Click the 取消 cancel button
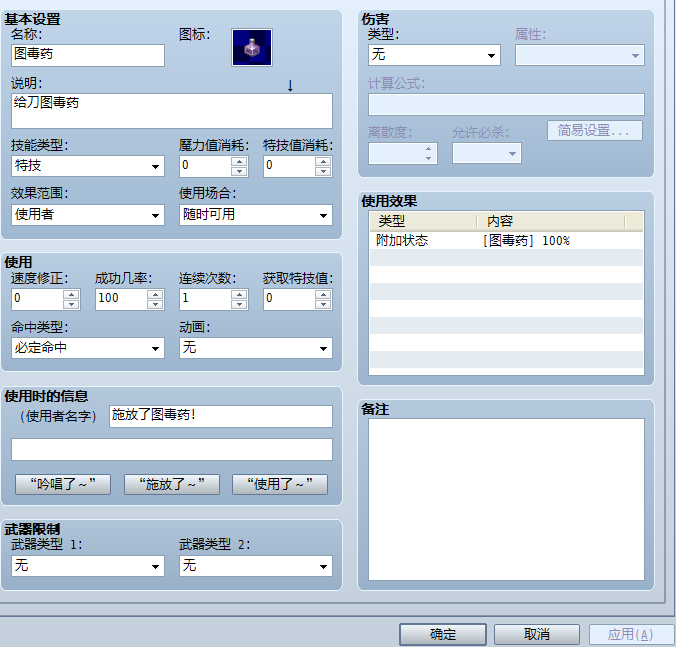This screenshot has width=676, height=647. tap(537, 634)
